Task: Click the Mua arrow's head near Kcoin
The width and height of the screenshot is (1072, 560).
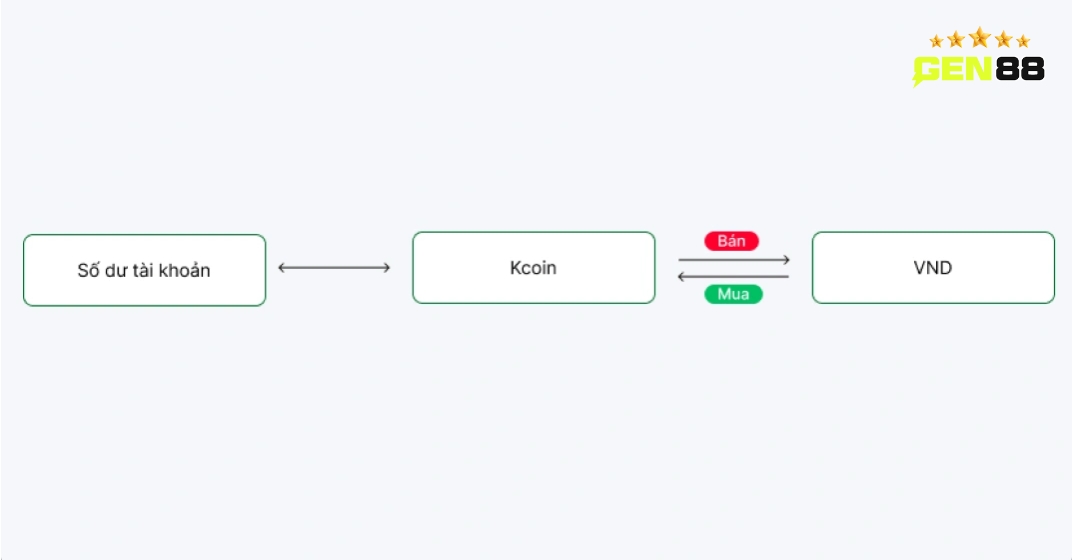Action: (x=681, y=276)
